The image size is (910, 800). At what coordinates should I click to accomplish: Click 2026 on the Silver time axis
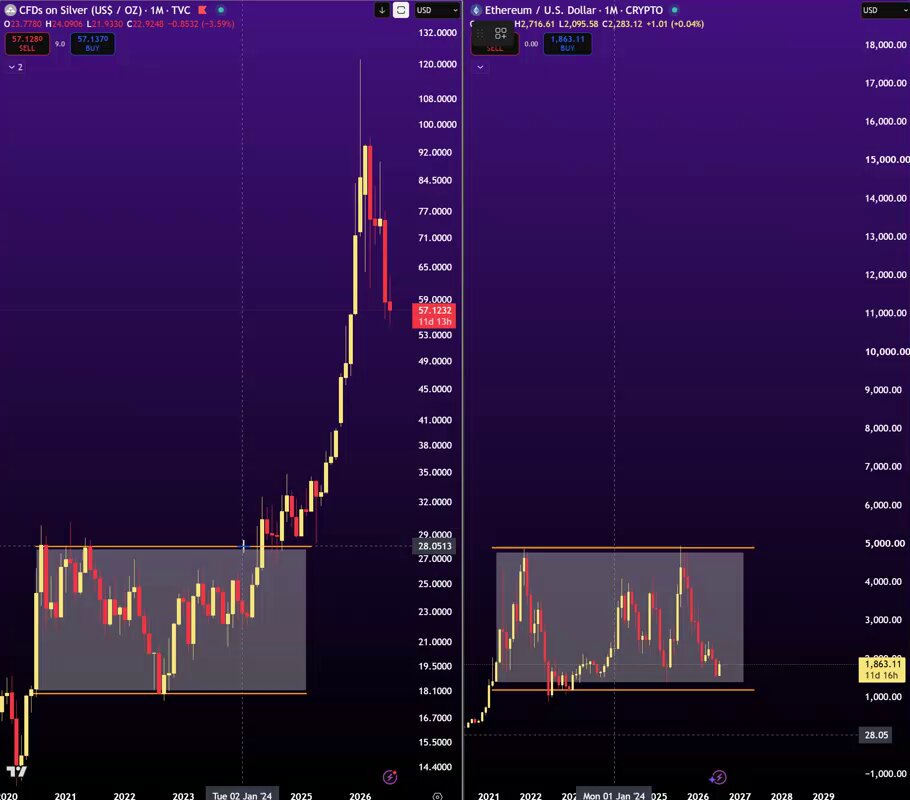(360, 795)
